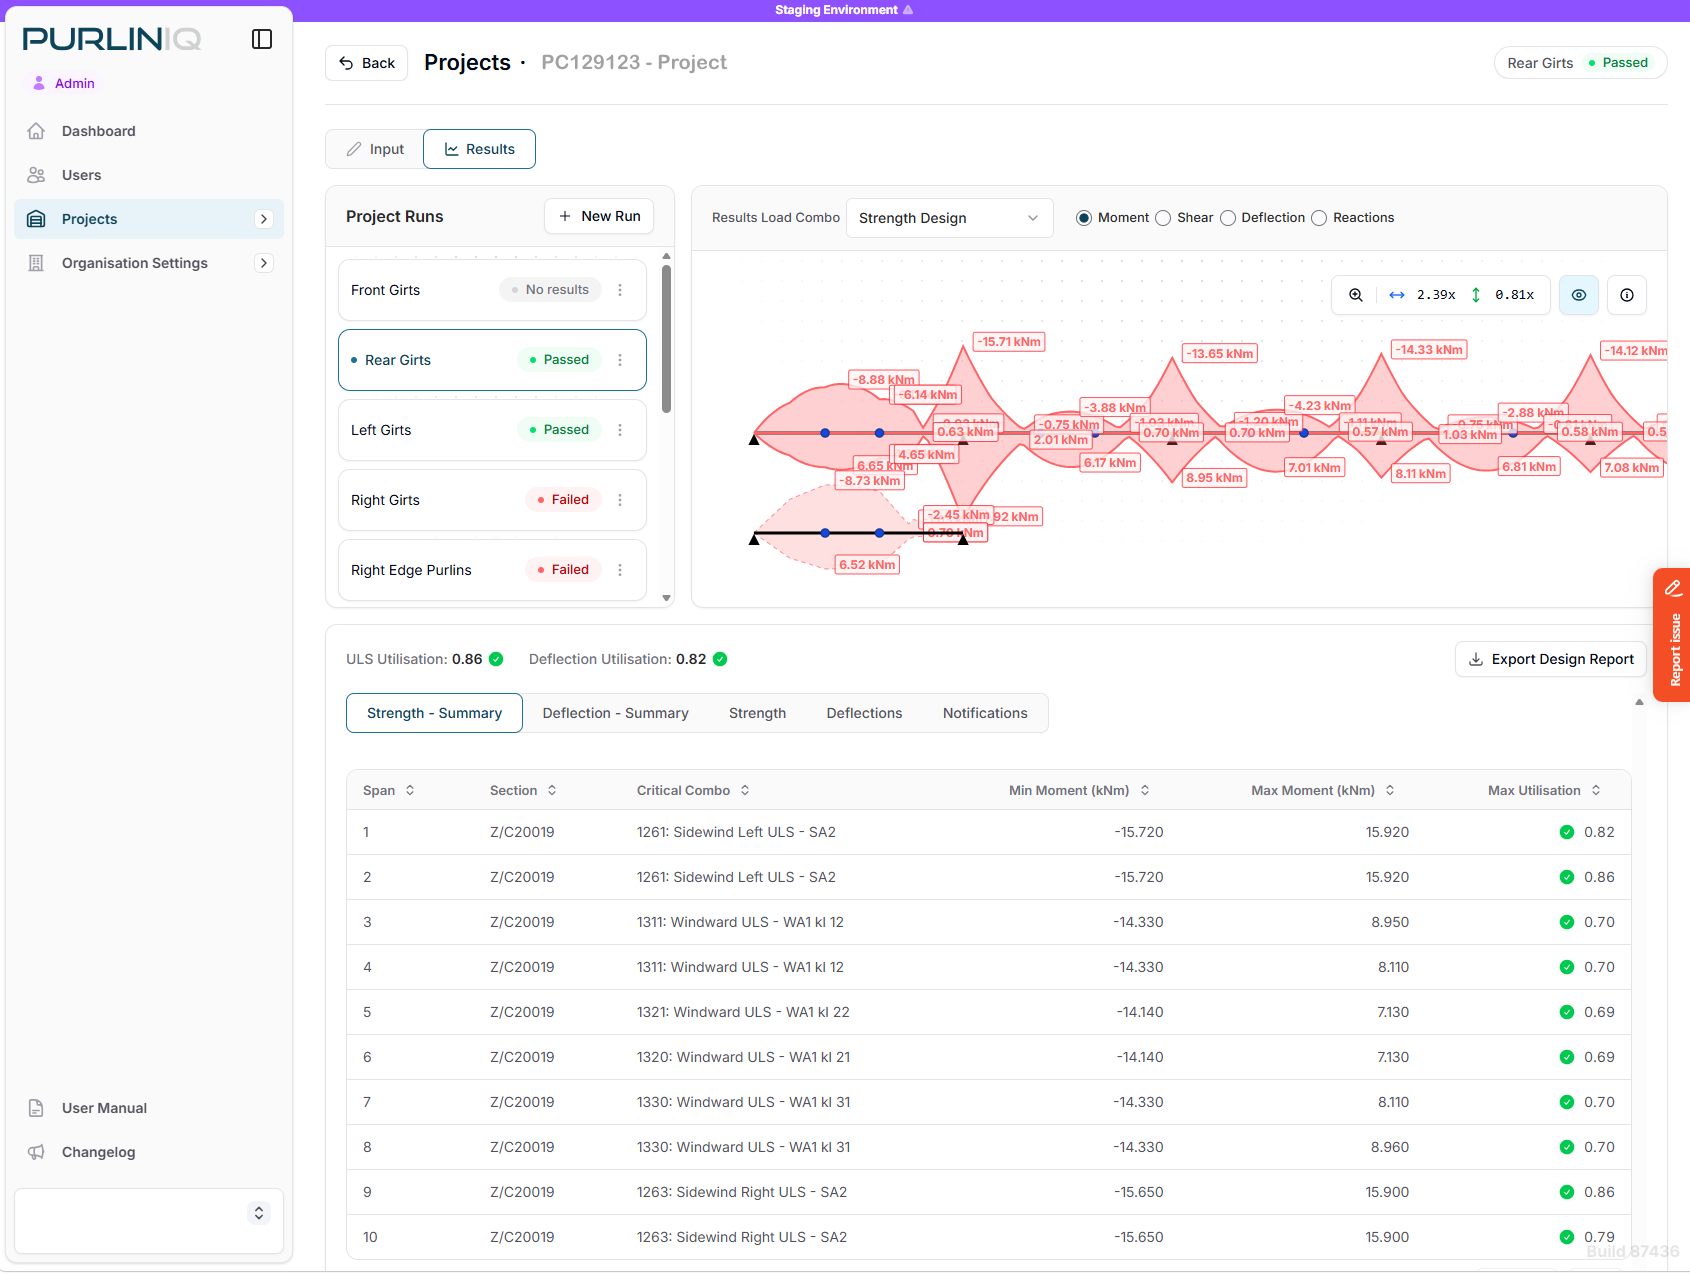
Task: Open the Strength Design load combo dropdown
Action: [x=949, y=218]
